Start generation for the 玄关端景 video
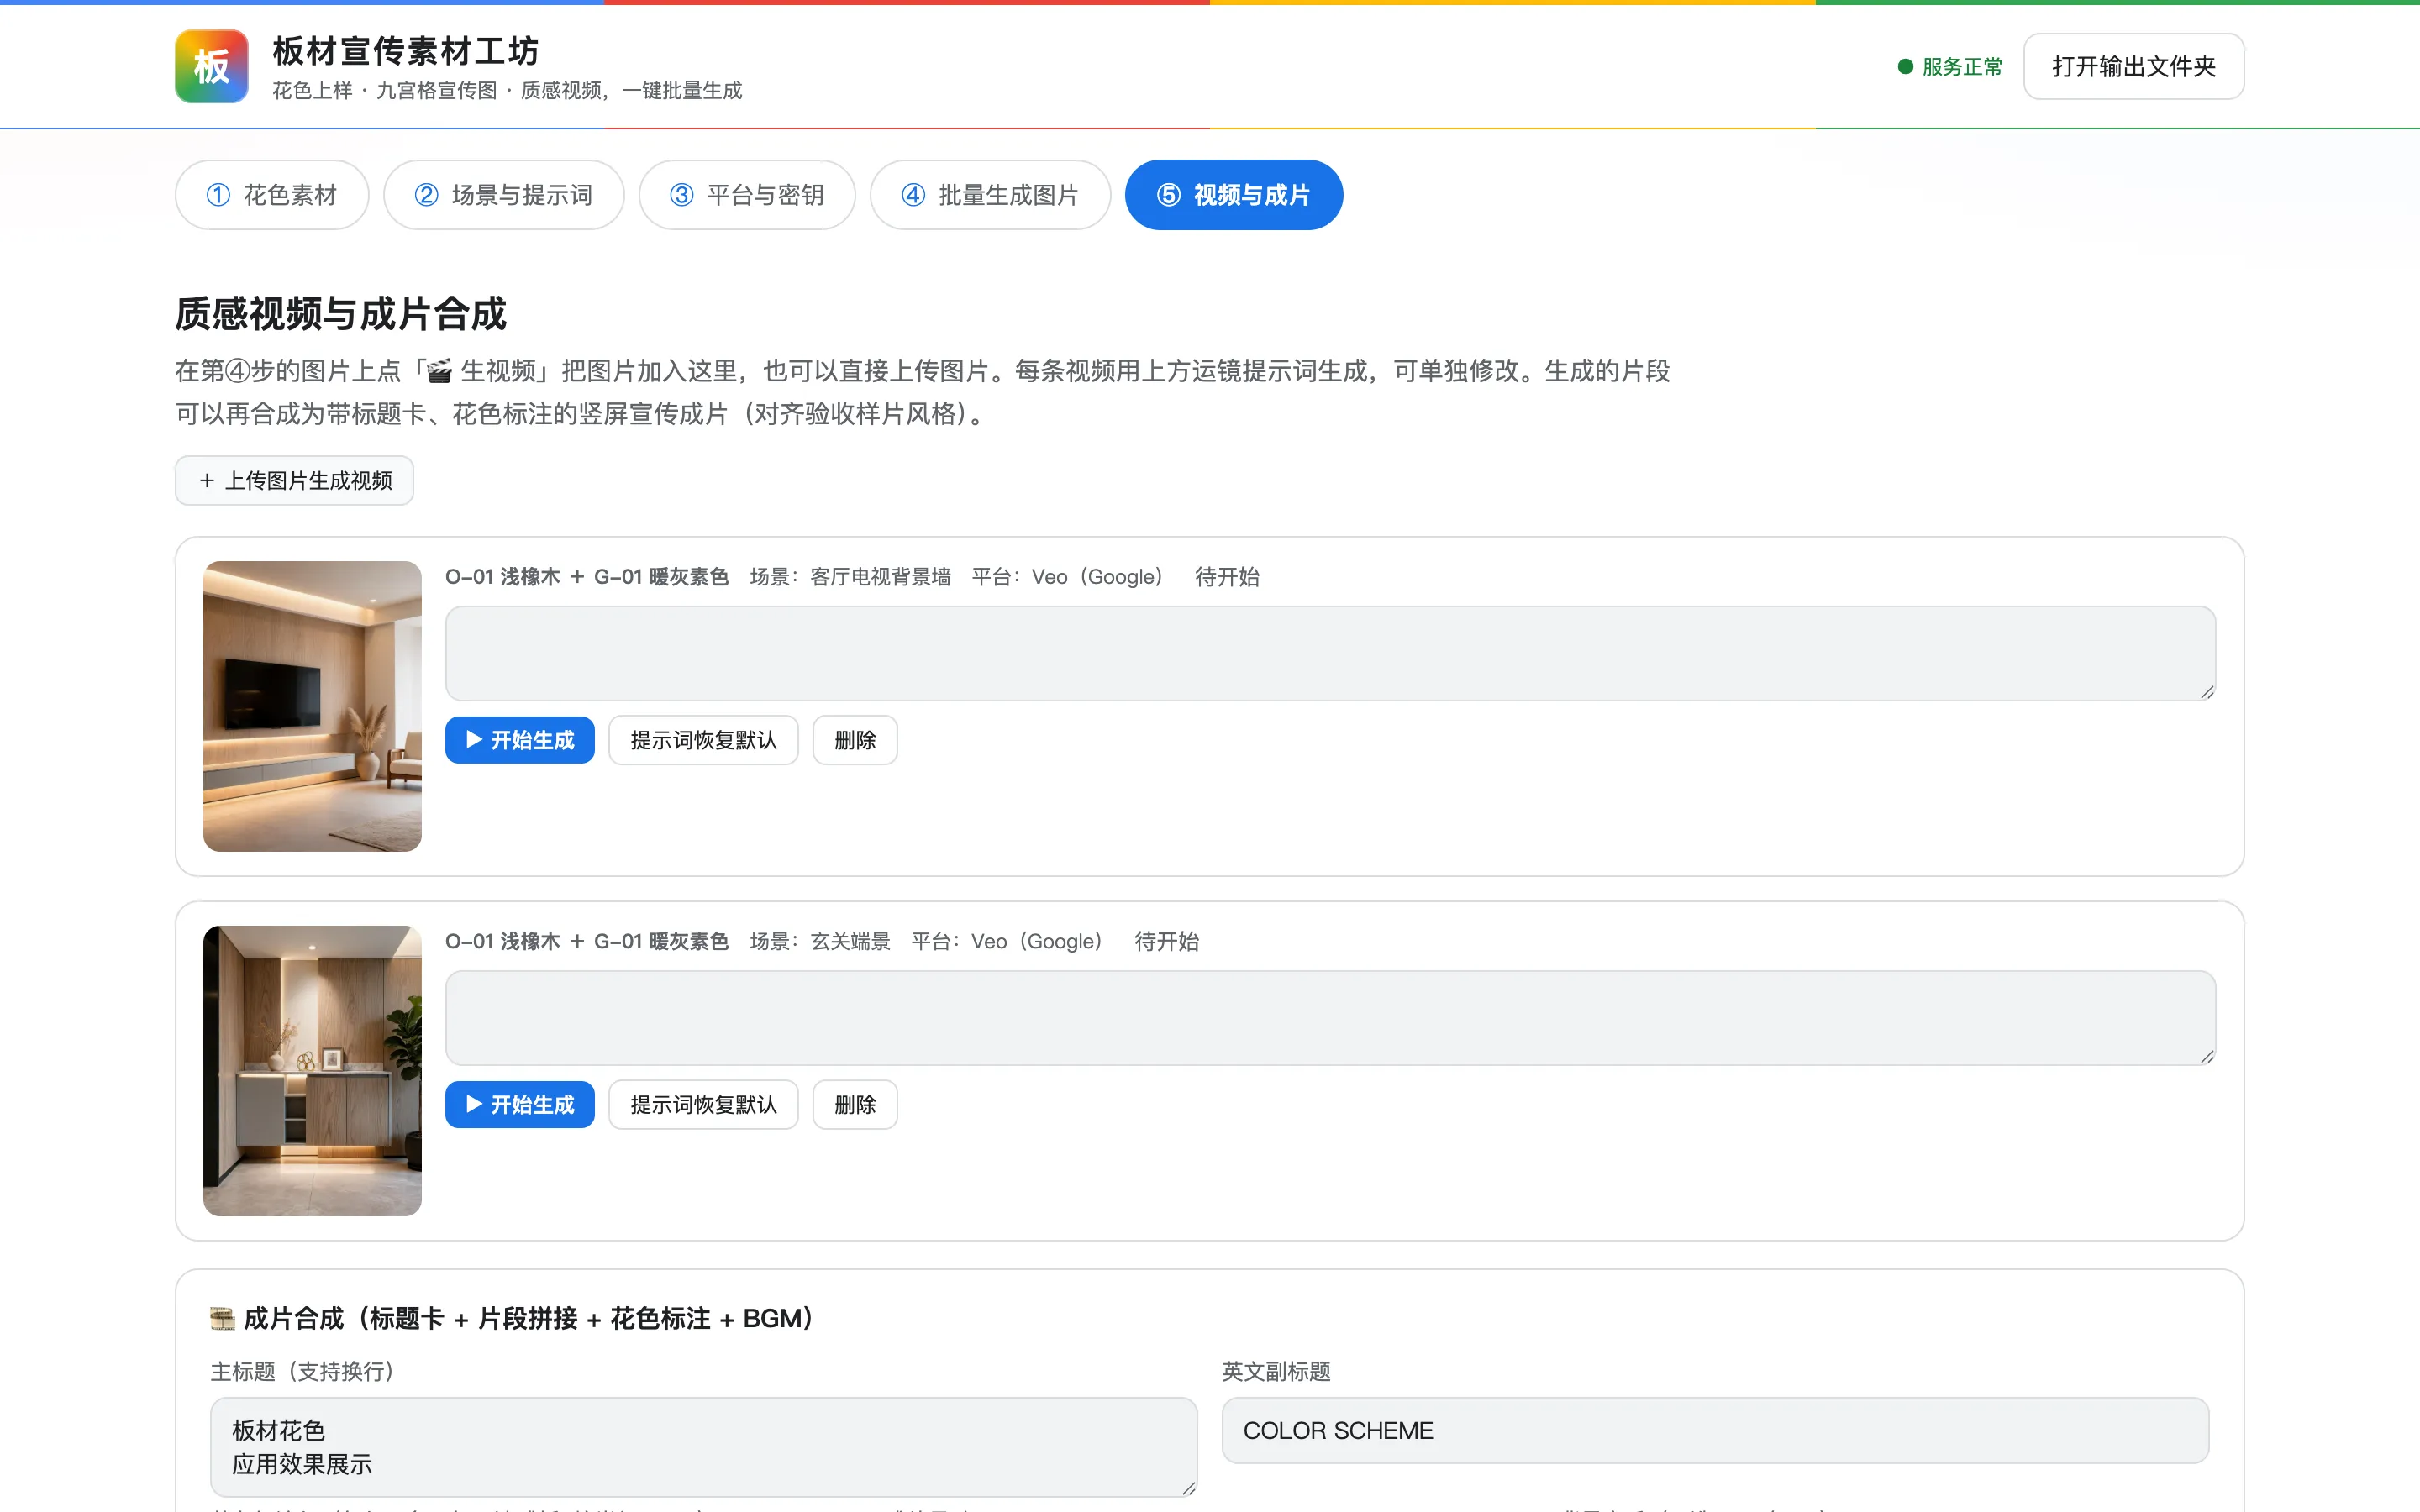2420x1512 pixels. click(x=520, y=1105)
